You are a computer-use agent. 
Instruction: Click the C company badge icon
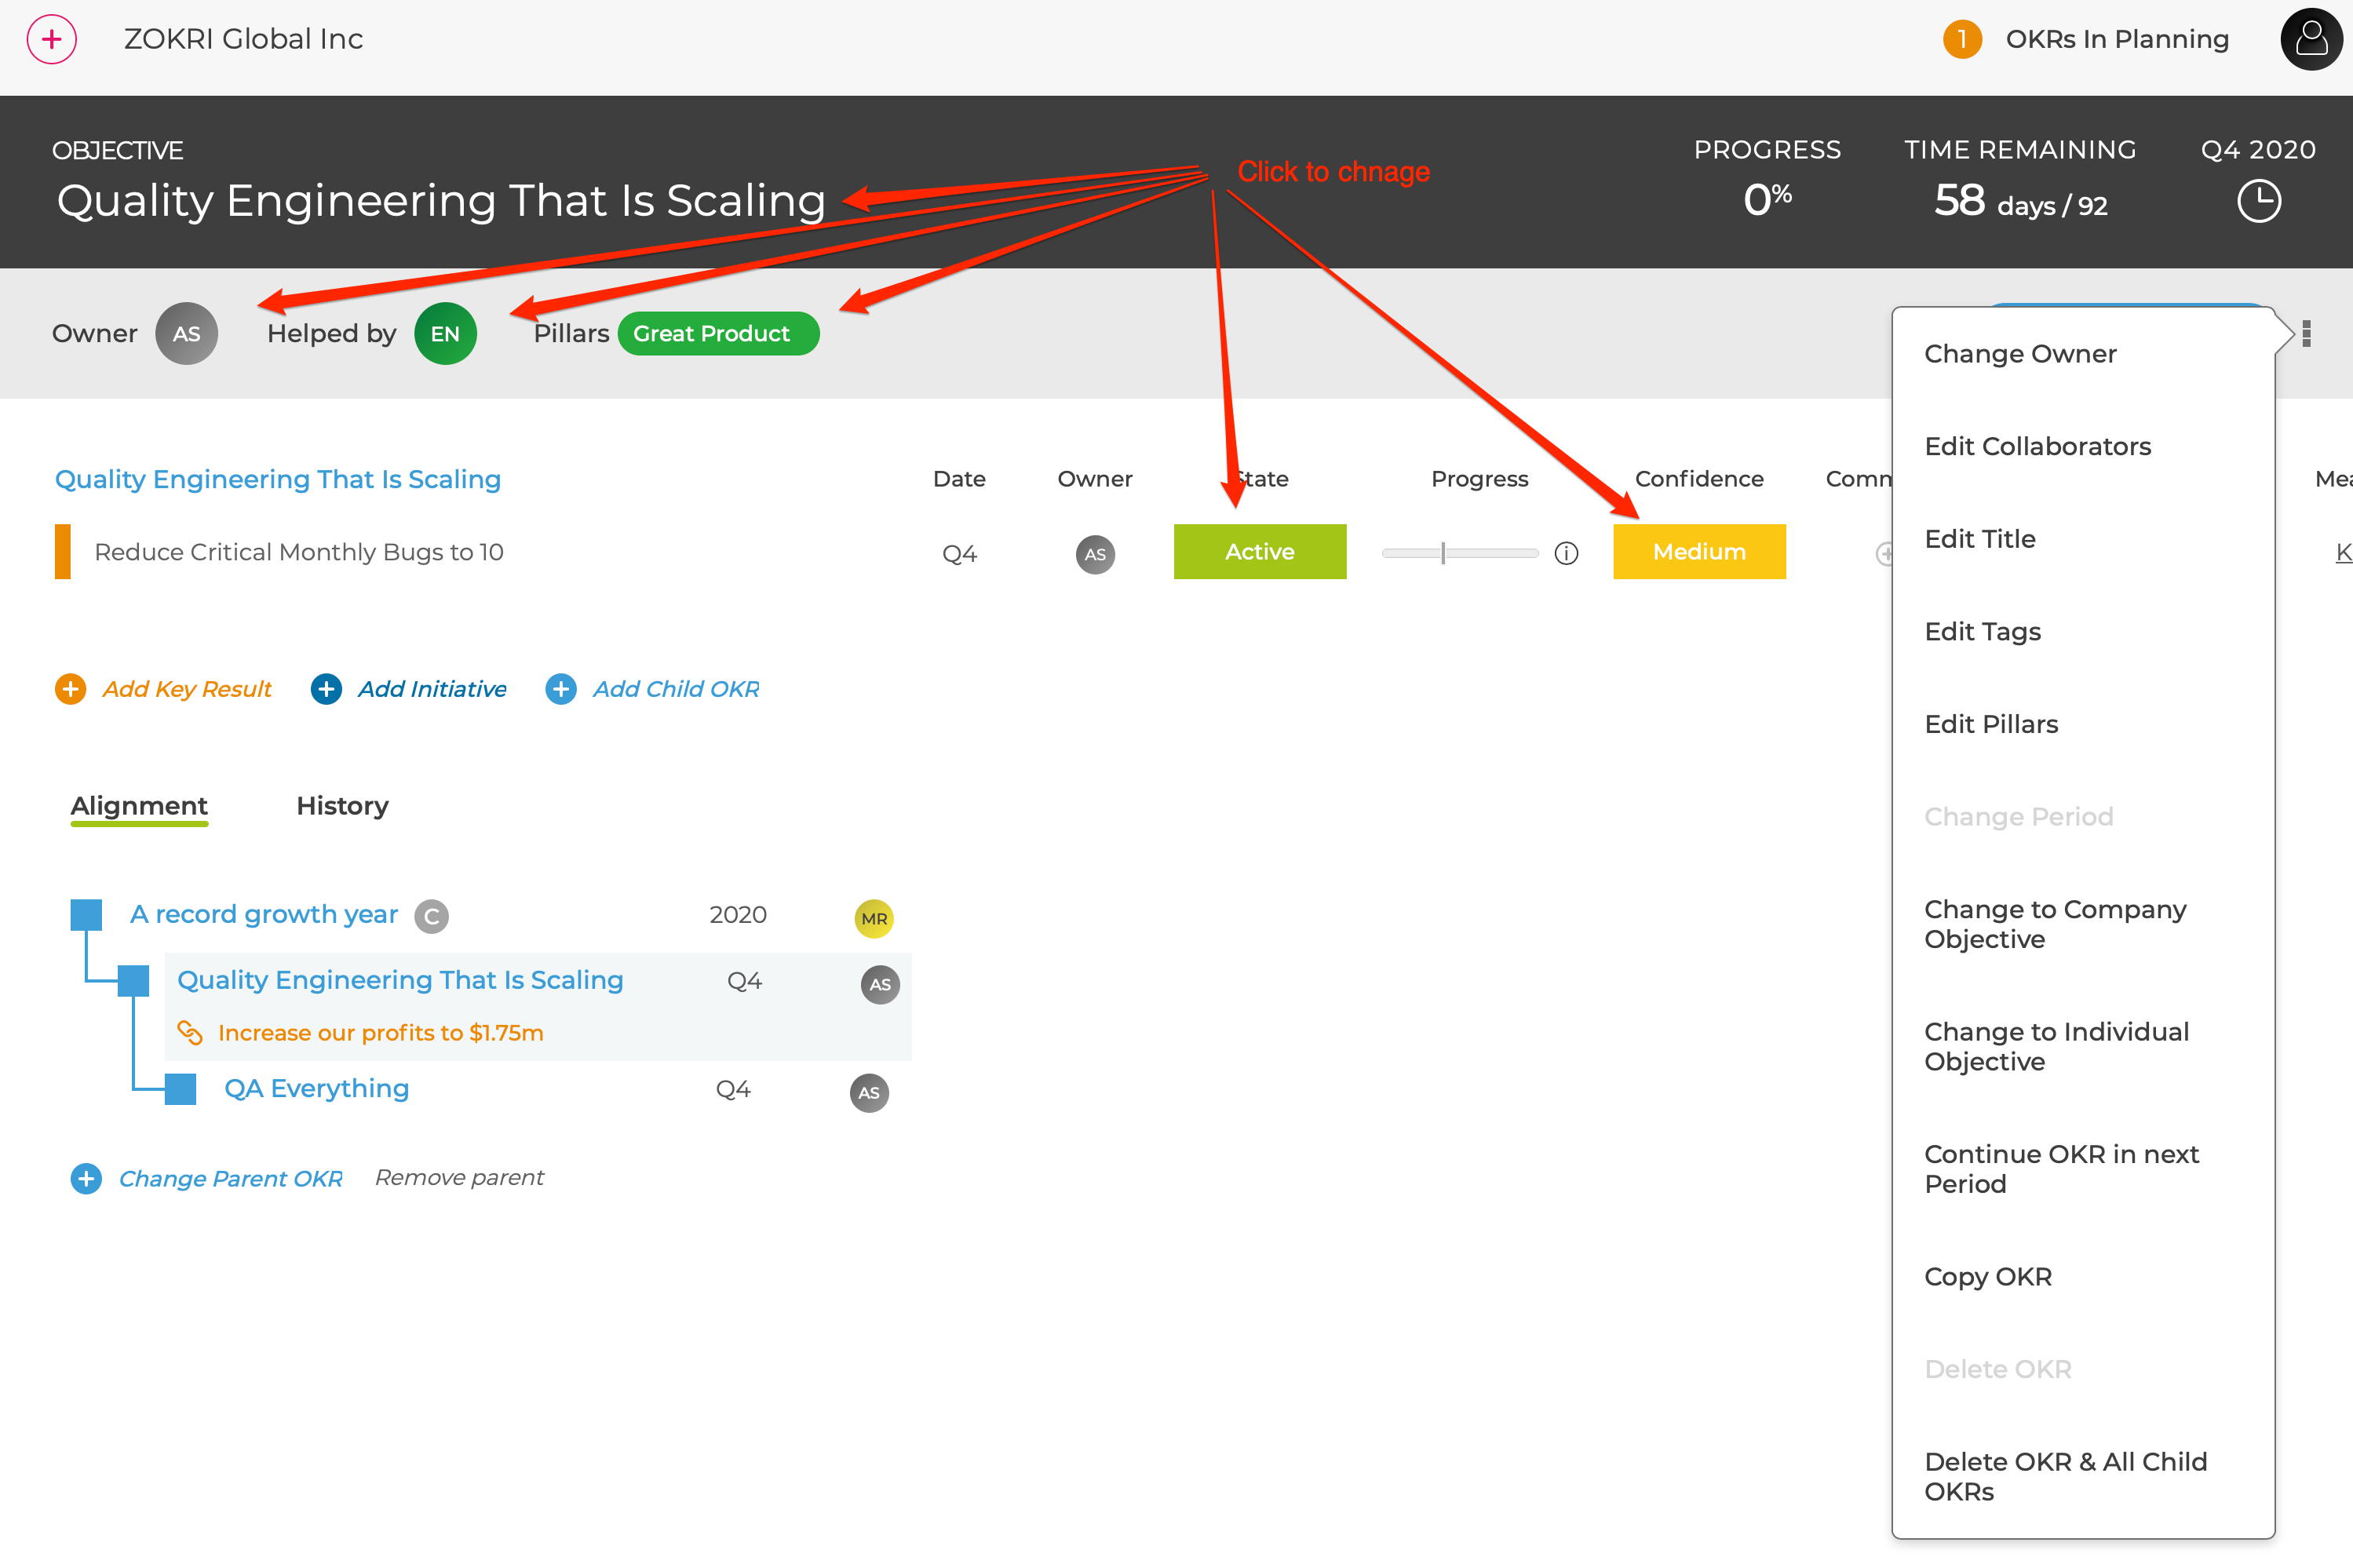point(431,916)
